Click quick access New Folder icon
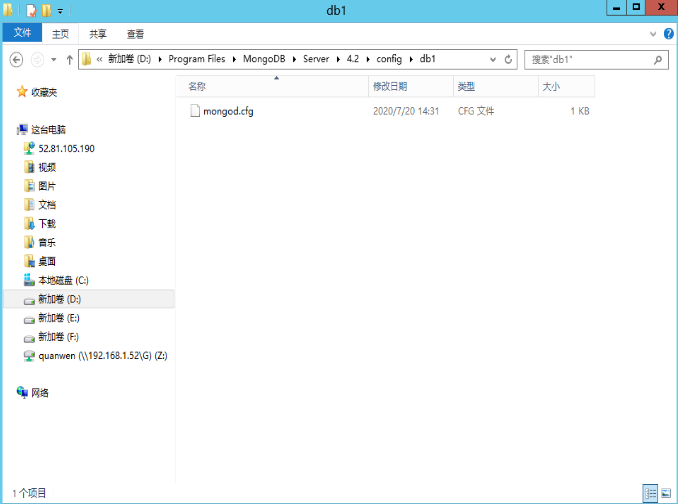Image resolution: width=678 pixels, height=504 pixels. click(x=46, y=10)
